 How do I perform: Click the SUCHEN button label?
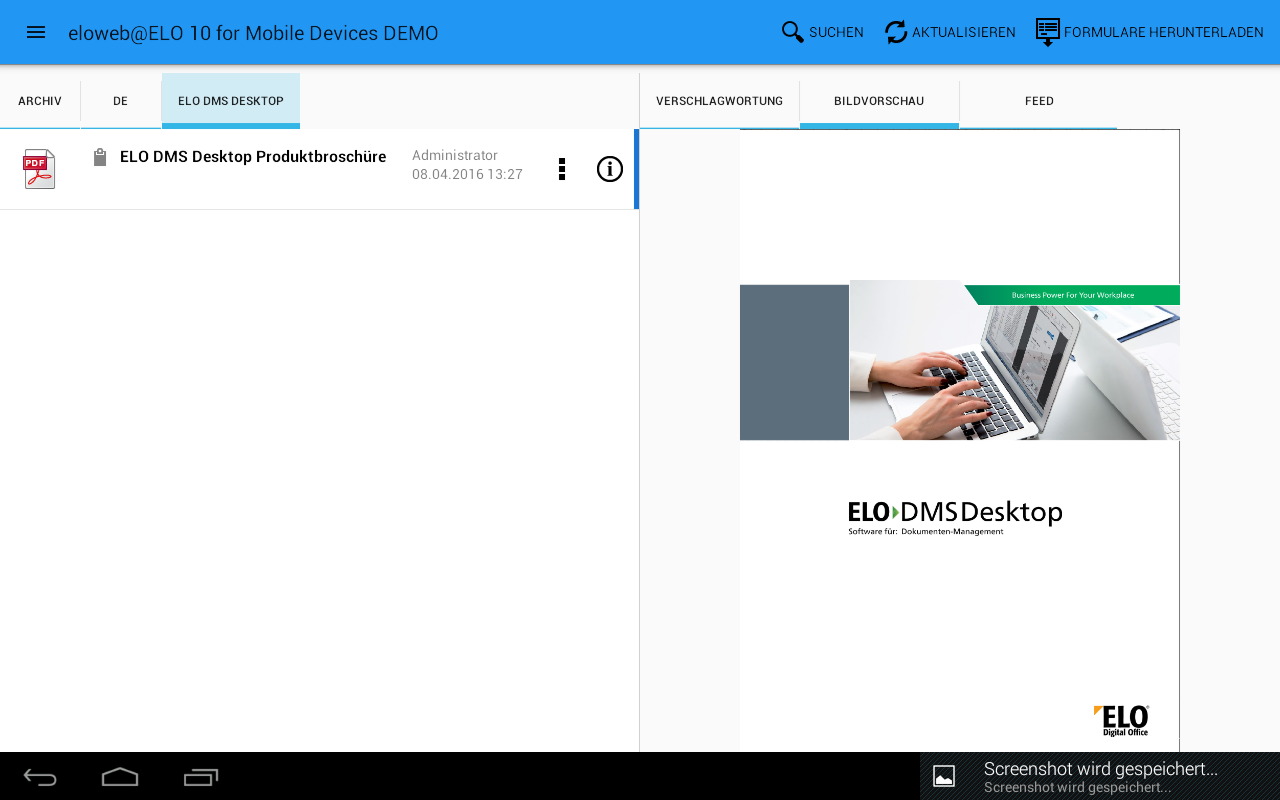[x=836, y=32]
